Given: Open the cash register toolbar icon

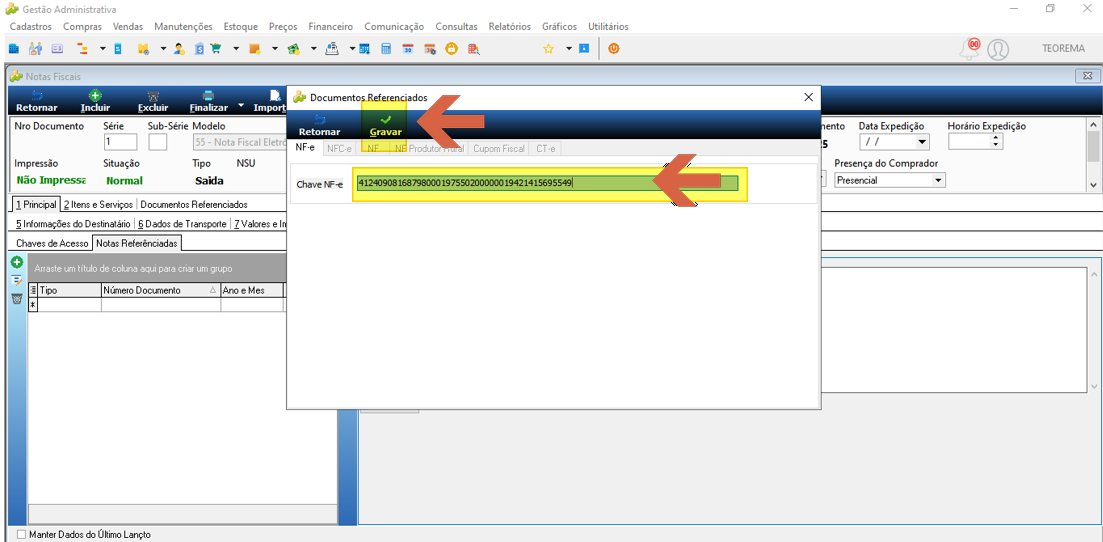Looking at the screenshot, I should click(333, 49).
